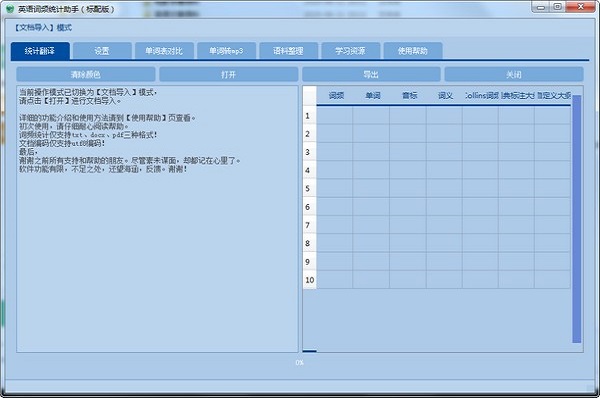Open the 语料整理 tab
Screen dimensions: 600x398
tap(289, 51)
